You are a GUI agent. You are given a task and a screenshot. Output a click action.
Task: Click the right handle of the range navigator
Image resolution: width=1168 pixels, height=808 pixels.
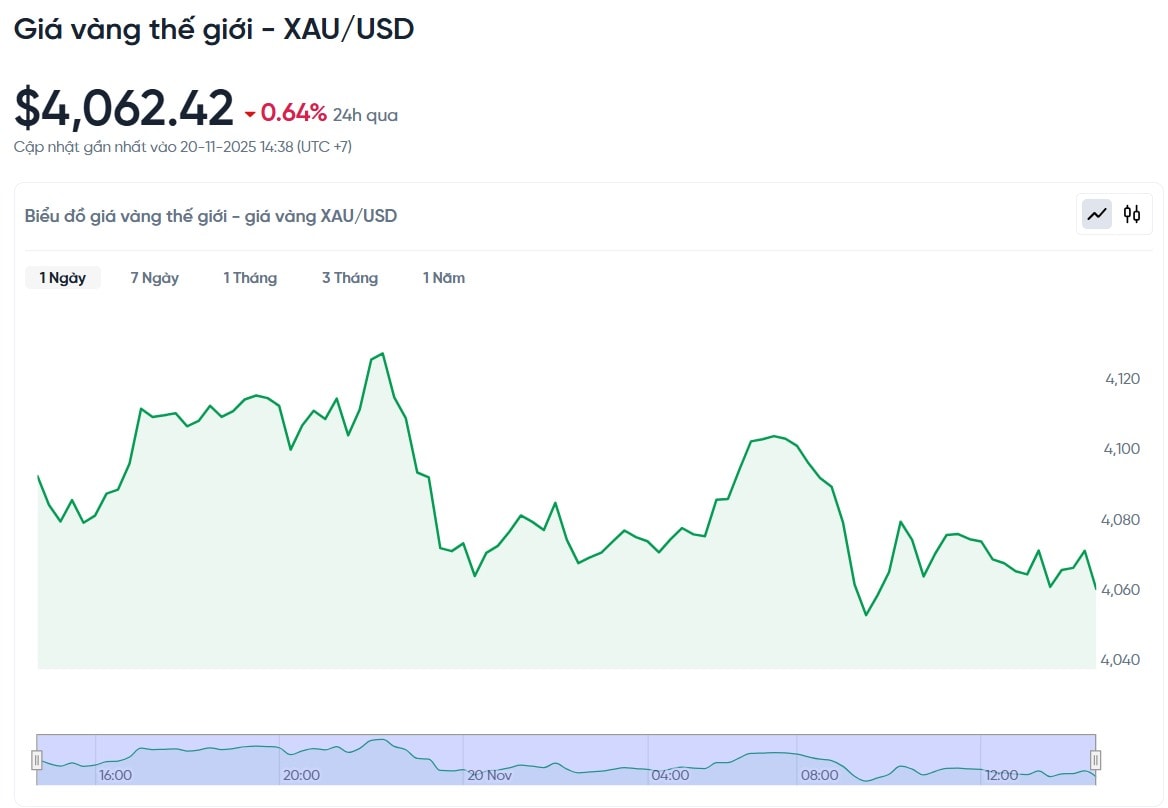[1095, 760]
